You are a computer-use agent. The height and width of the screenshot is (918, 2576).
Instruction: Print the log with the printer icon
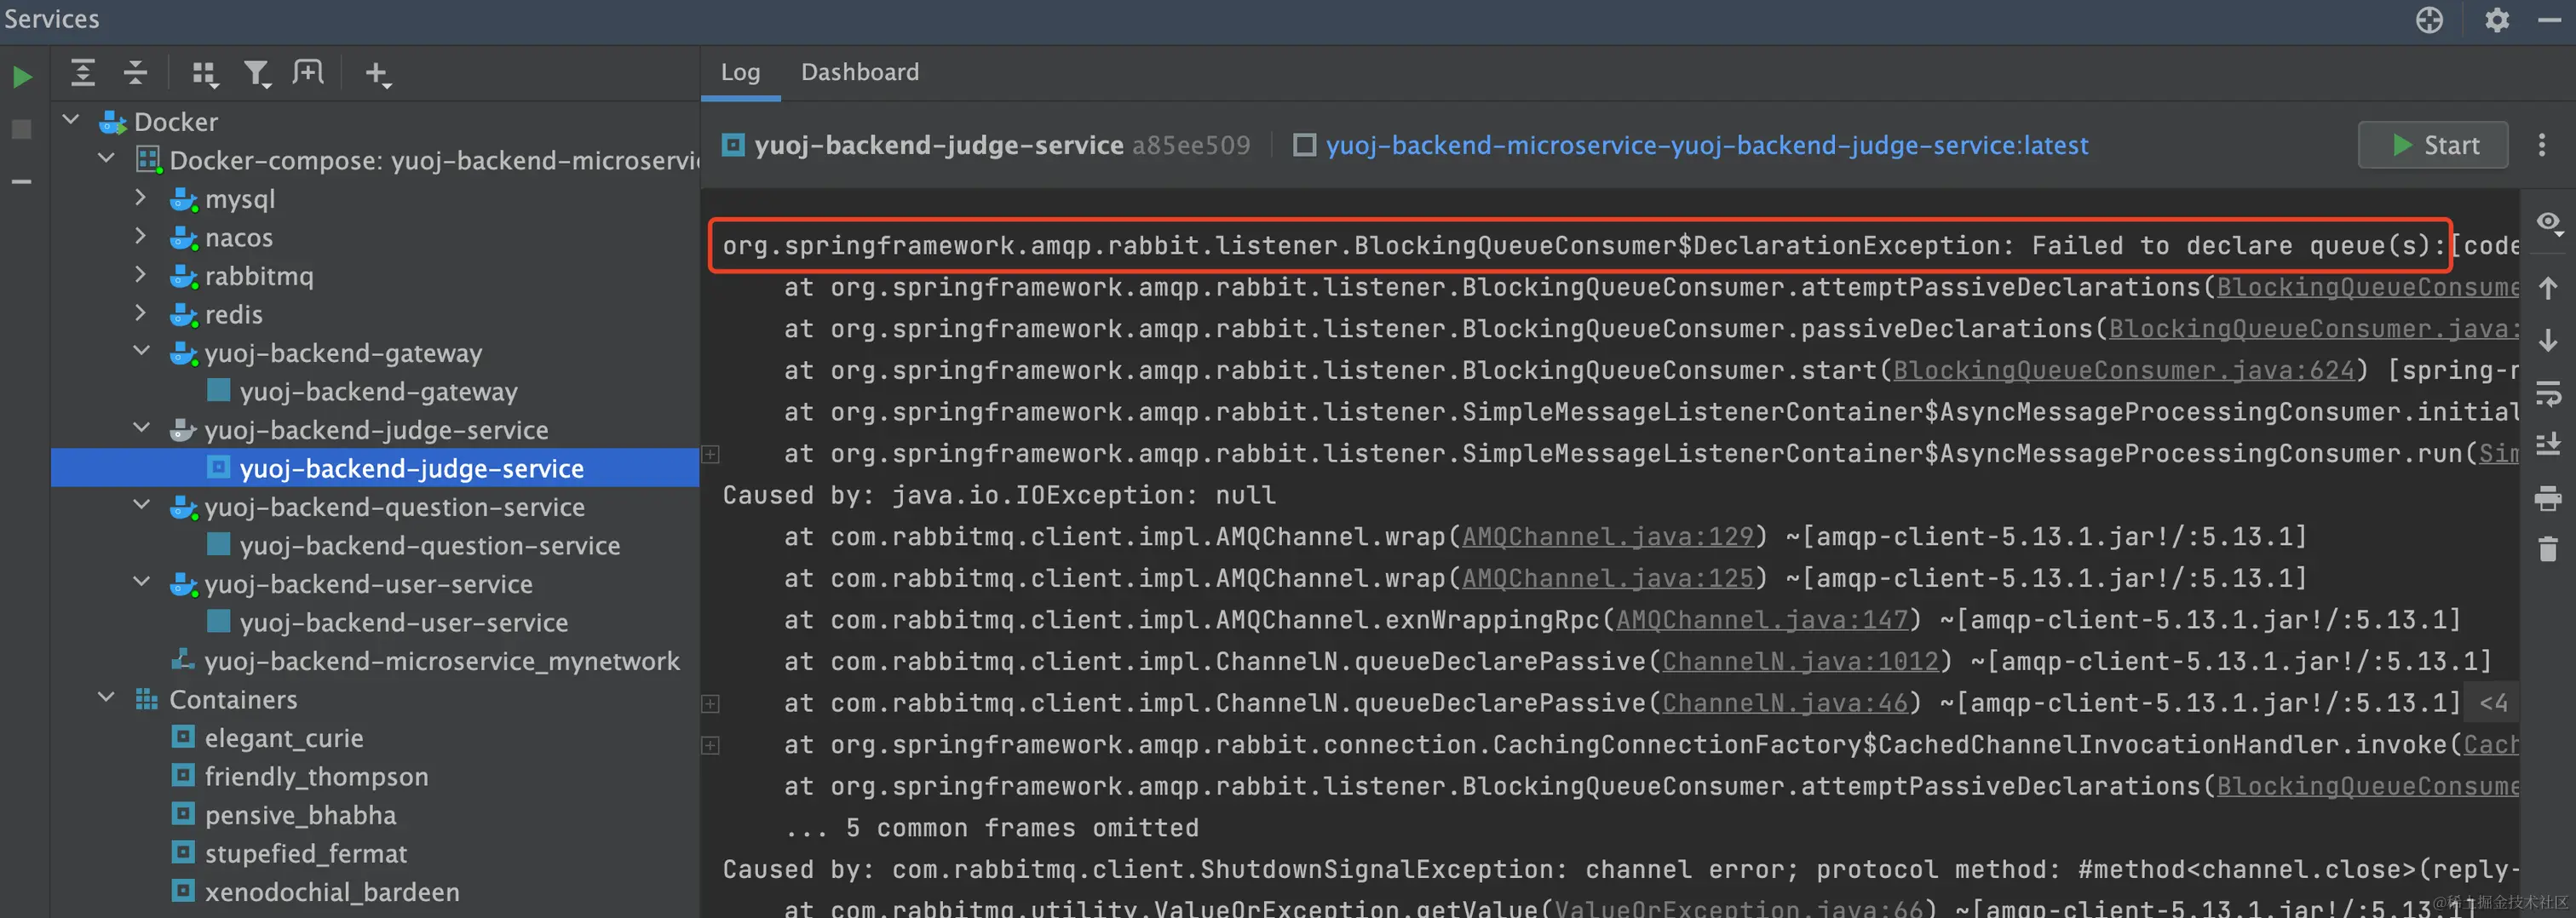coord(2548,497)
